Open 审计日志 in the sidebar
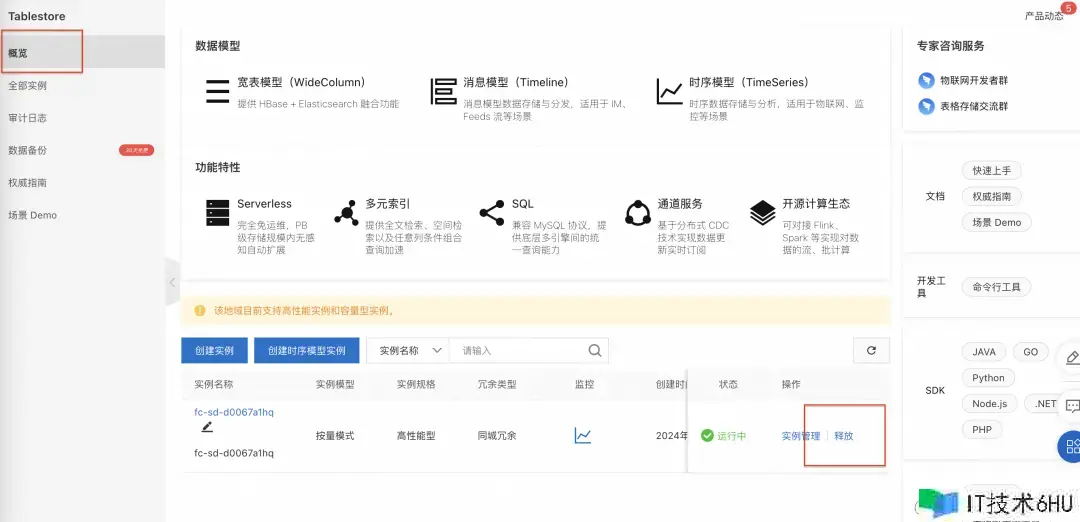Screen dimensions: 1080x522 [x=28, y=118]
